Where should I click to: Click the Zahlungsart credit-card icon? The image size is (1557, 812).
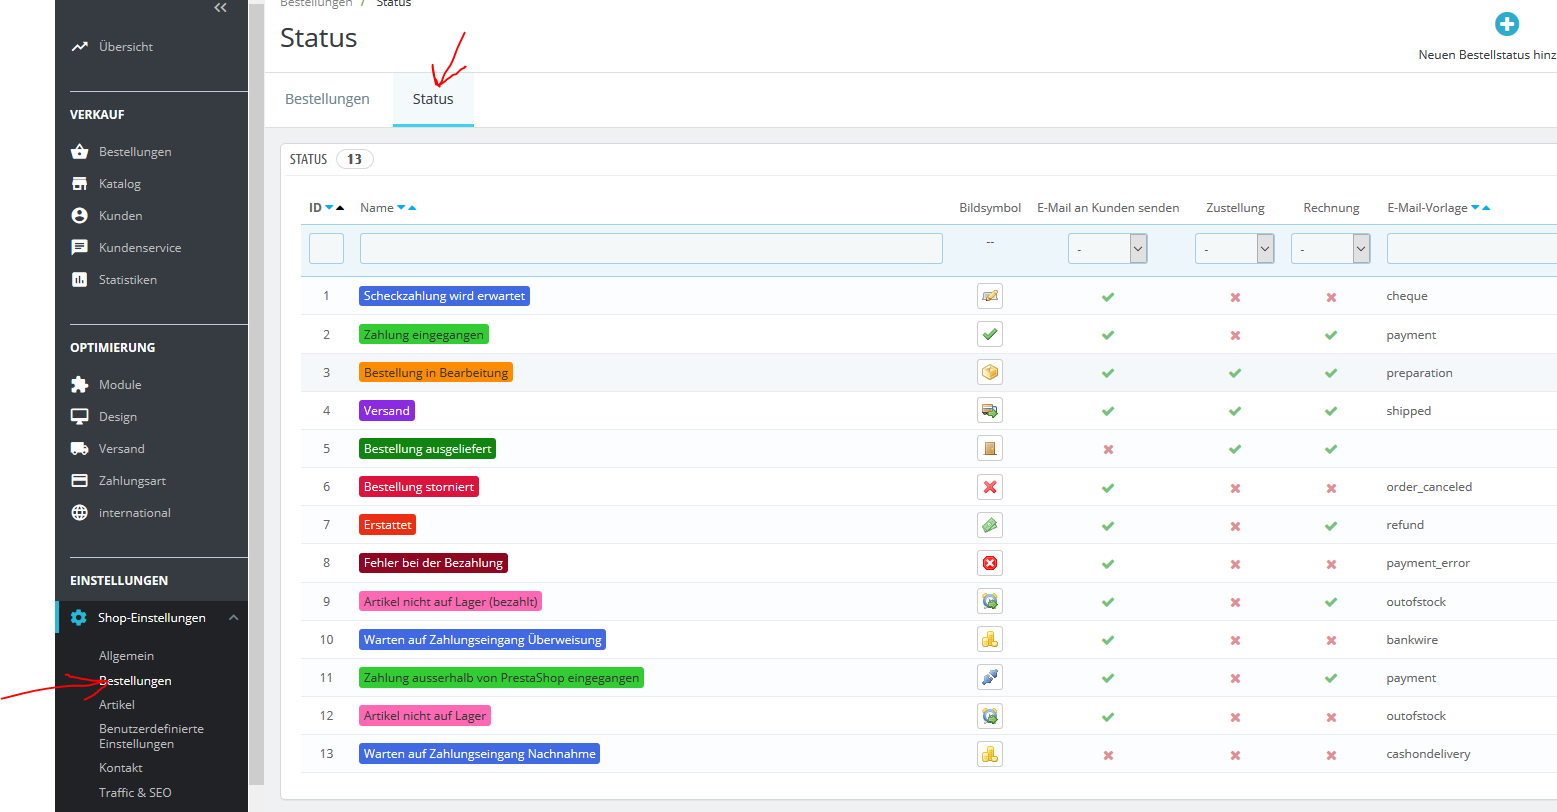point(80,481)
